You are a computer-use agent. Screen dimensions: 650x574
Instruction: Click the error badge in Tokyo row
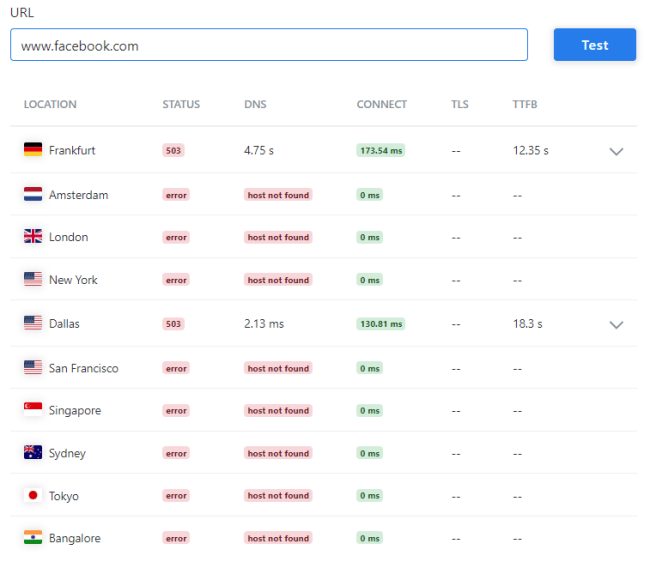point(176,495)
